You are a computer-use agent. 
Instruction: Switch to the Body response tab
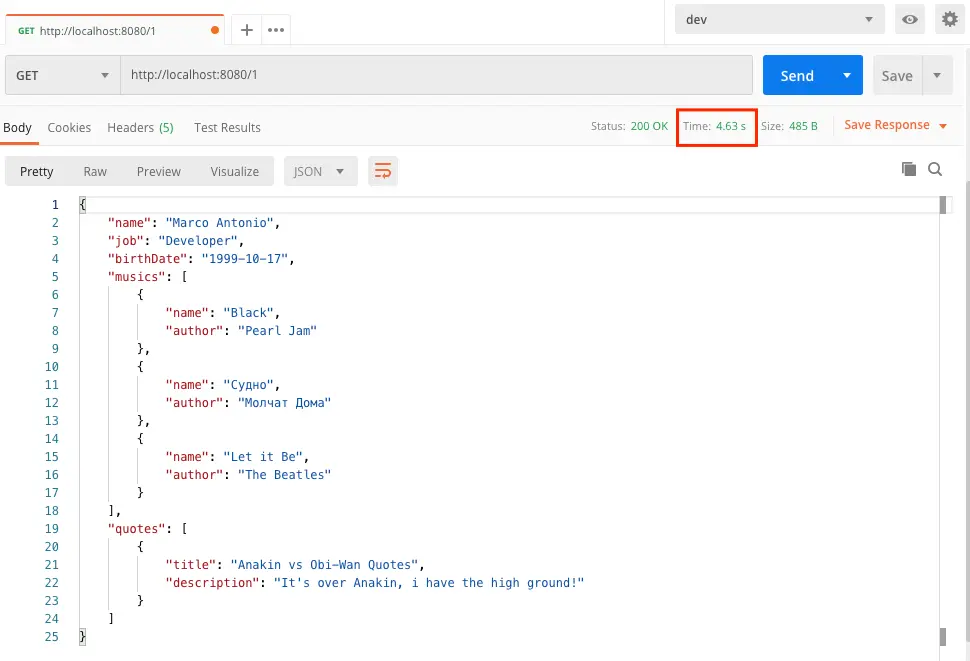coord(17,127)
